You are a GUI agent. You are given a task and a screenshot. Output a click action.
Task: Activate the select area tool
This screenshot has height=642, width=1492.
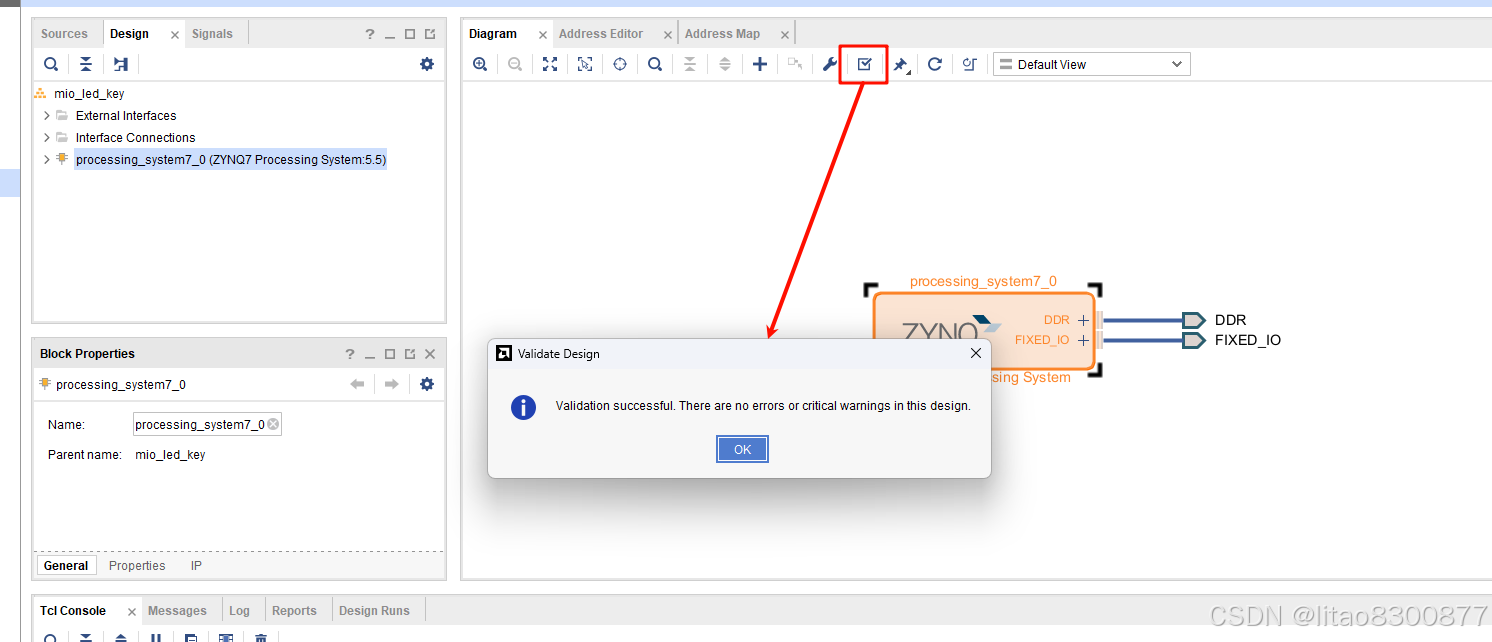coord(585,64)
